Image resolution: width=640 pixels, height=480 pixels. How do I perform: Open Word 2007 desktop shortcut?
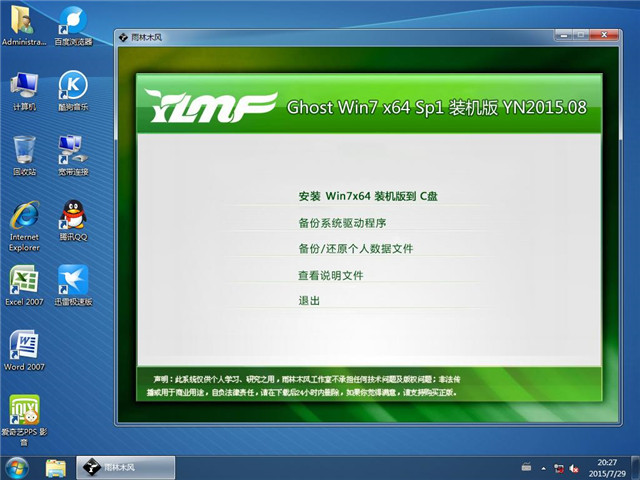(x=24, y=351)
